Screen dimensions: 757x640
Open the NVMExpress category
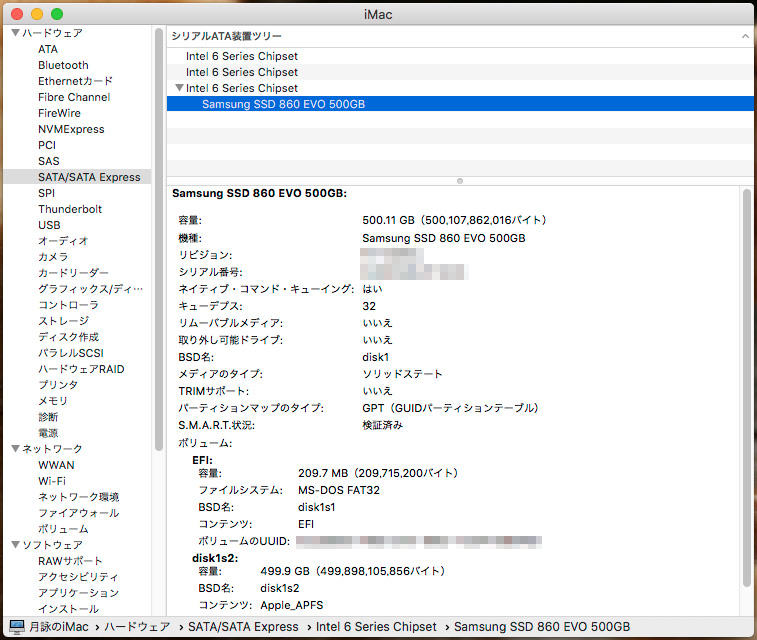tap(71, 129)
